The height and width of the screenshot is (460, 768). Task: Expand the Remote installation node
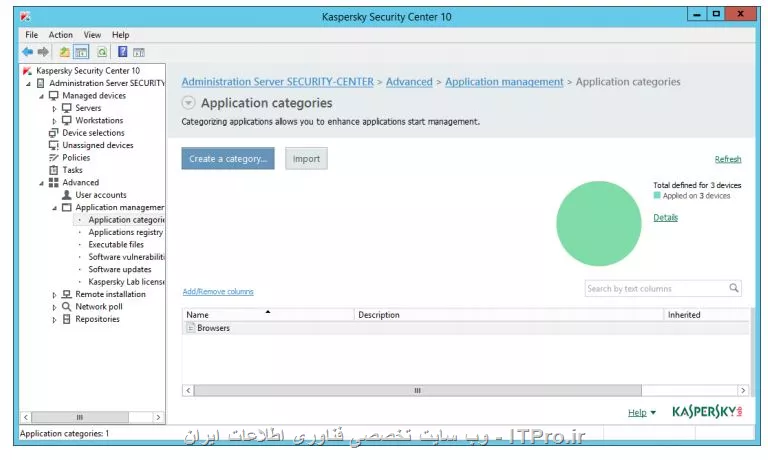tap(54, 295)
